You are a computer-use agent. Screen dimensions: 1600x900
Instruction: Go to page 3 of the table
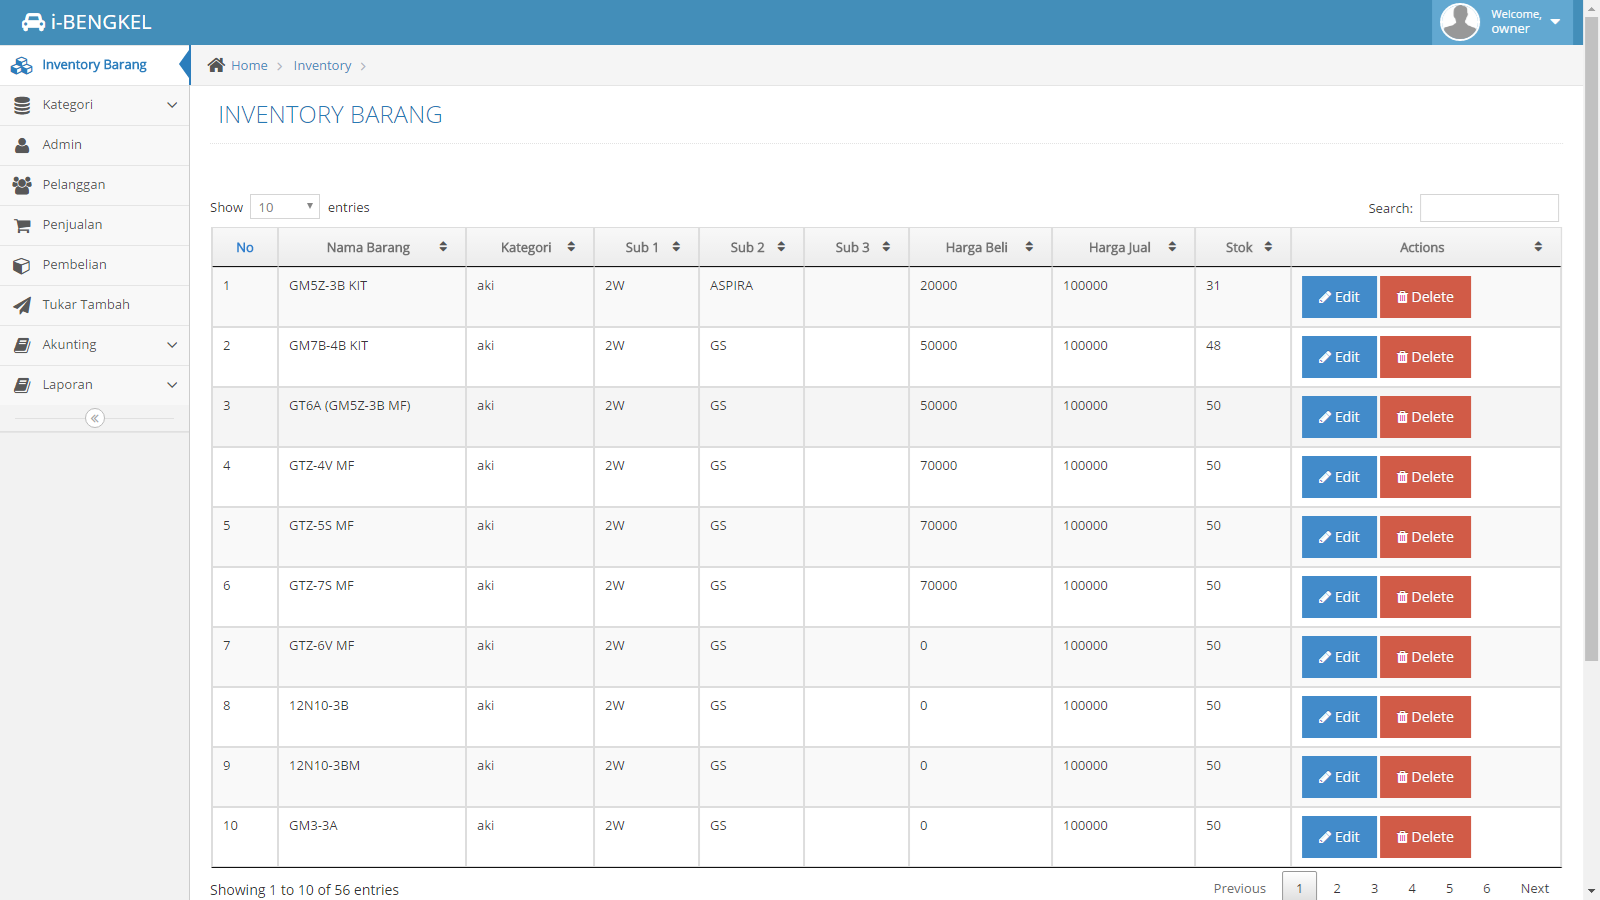coord(1374,888)
